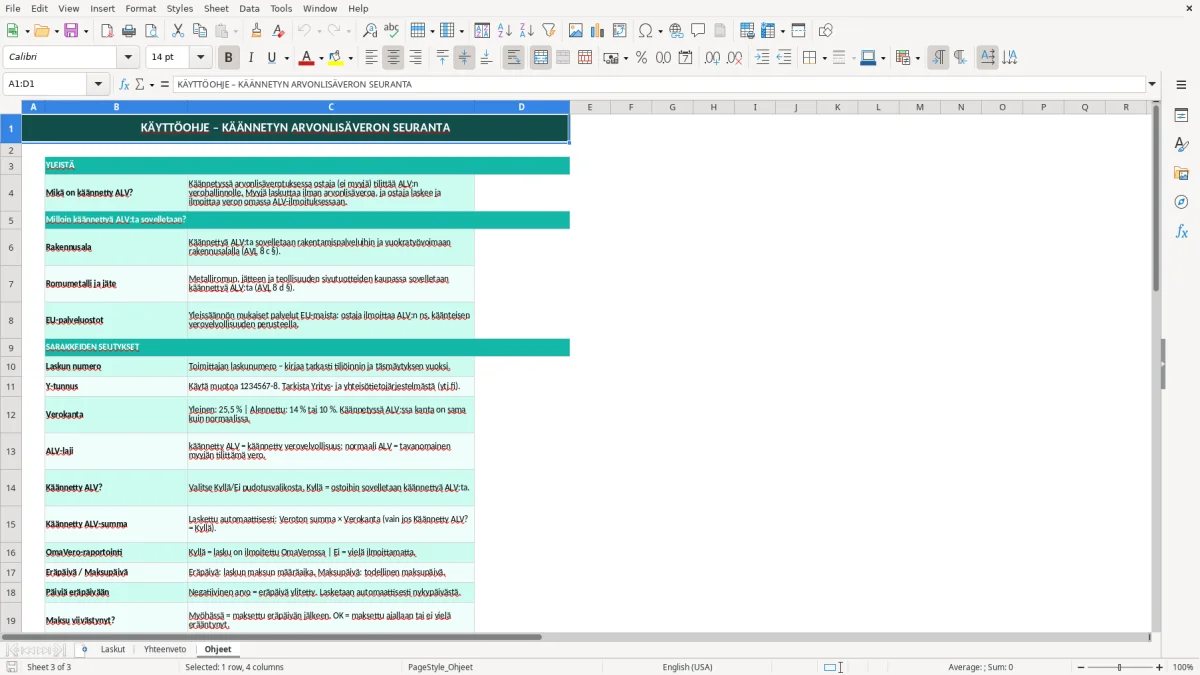
Task: Open Find and Replace
Action: [370, 31]
